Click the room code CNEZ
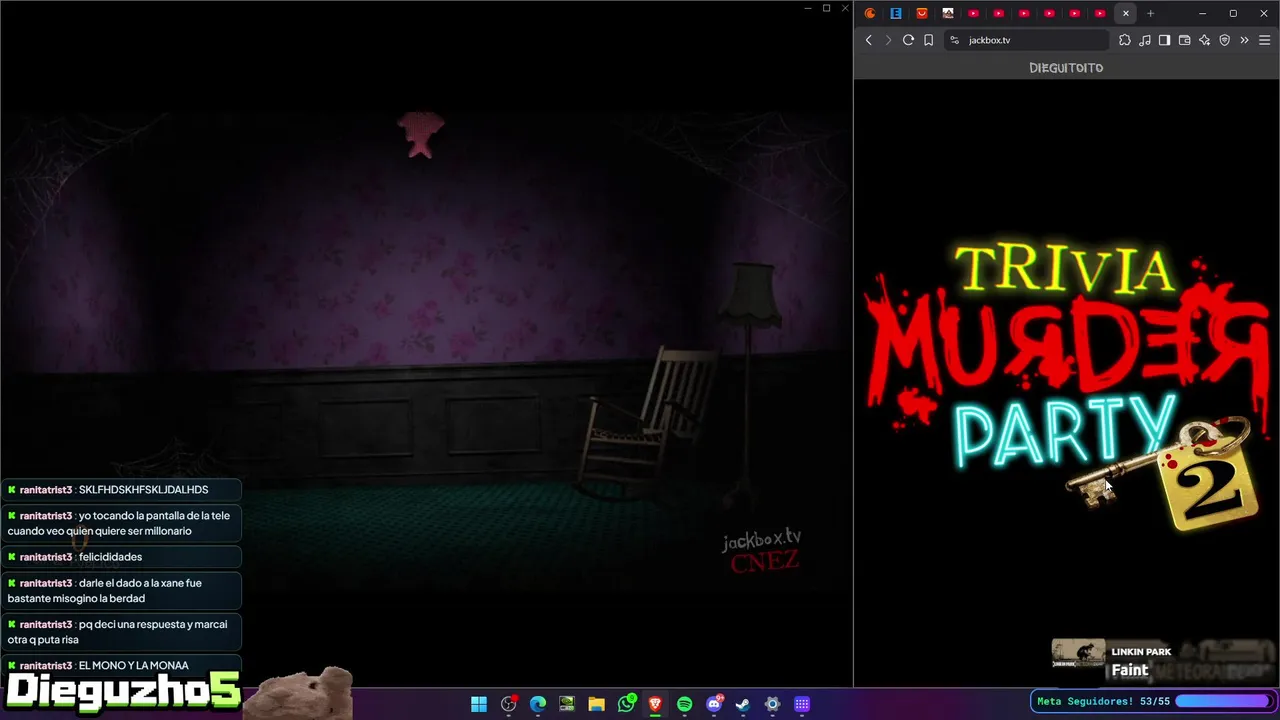Screen dimensions: 1280x720 click(x=765, y=562)
